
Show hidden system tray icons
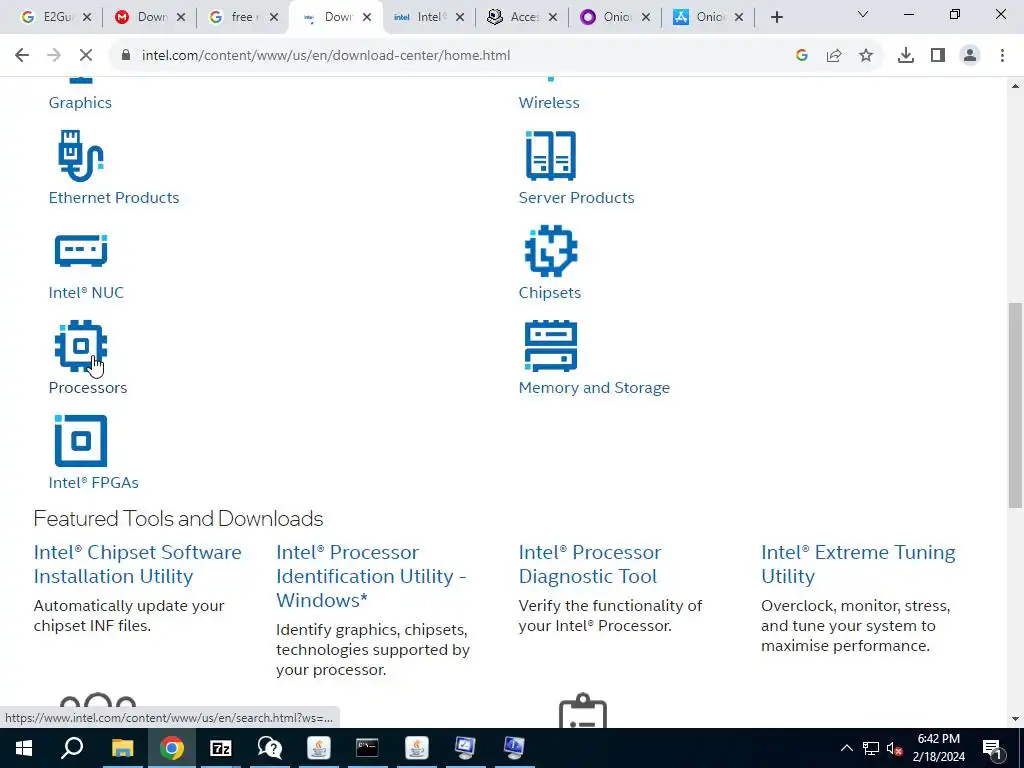(x=846, y=748)
